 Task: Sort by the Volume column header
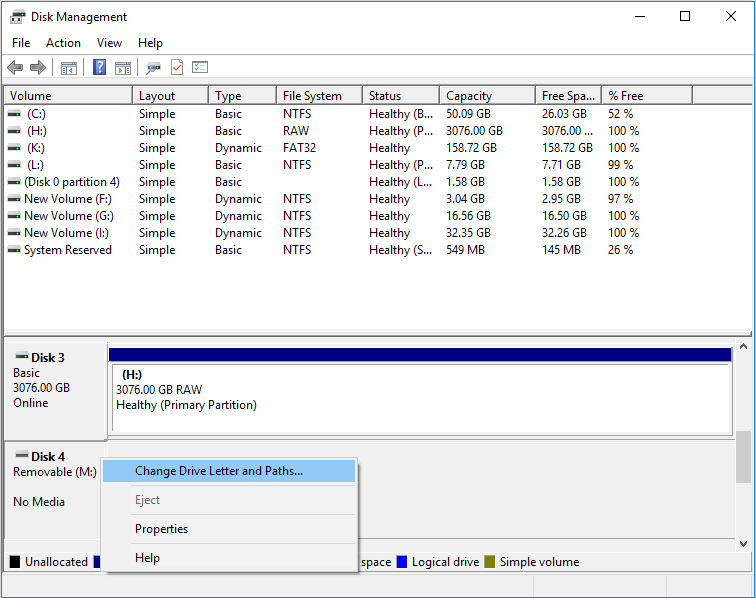click(68, 95)
